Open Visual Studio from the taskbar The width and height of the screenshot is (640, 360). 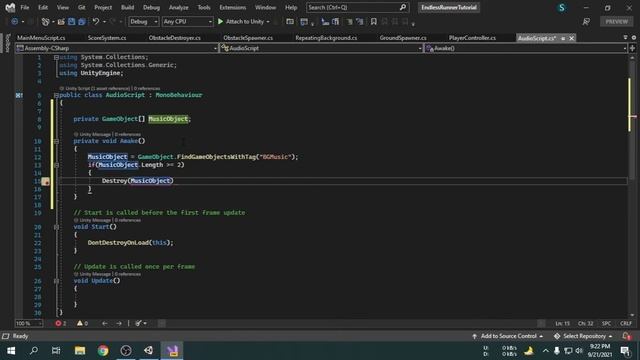pos(172,350)
